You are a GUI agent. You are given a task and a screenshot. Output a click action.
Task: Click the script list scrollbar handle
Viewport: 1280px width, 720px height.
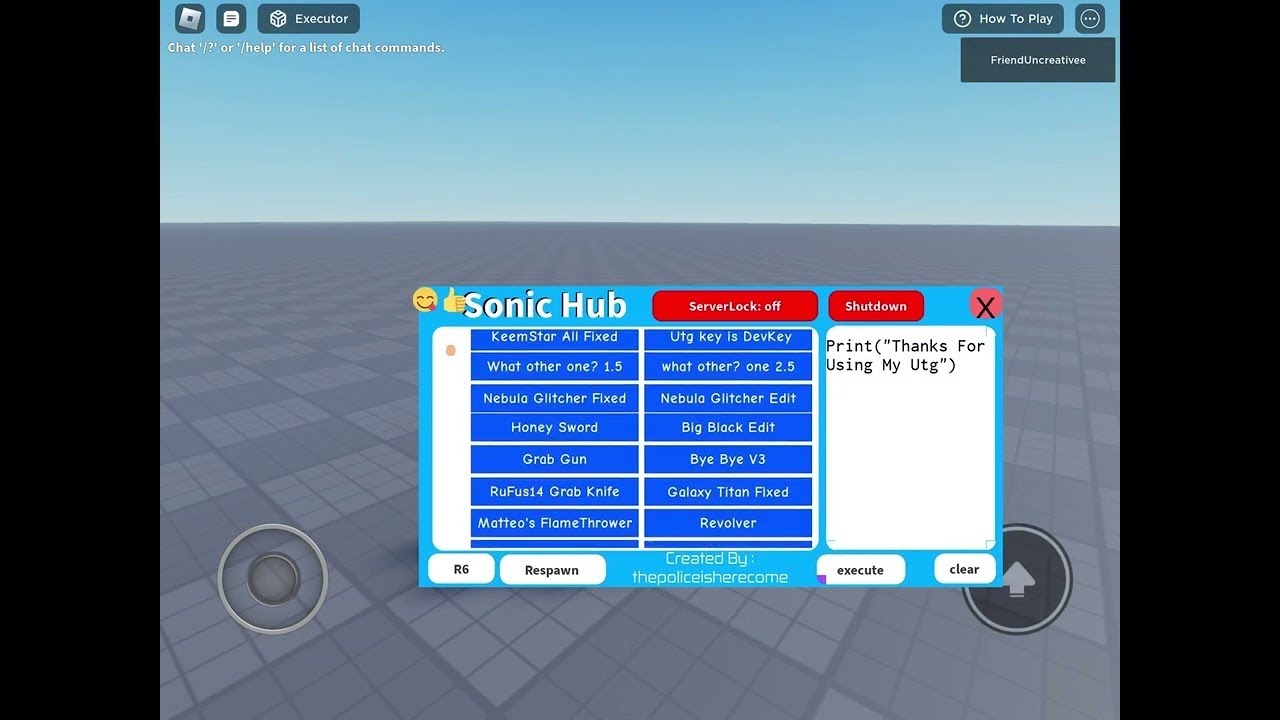pyautogui.click(x=451, y=350)
